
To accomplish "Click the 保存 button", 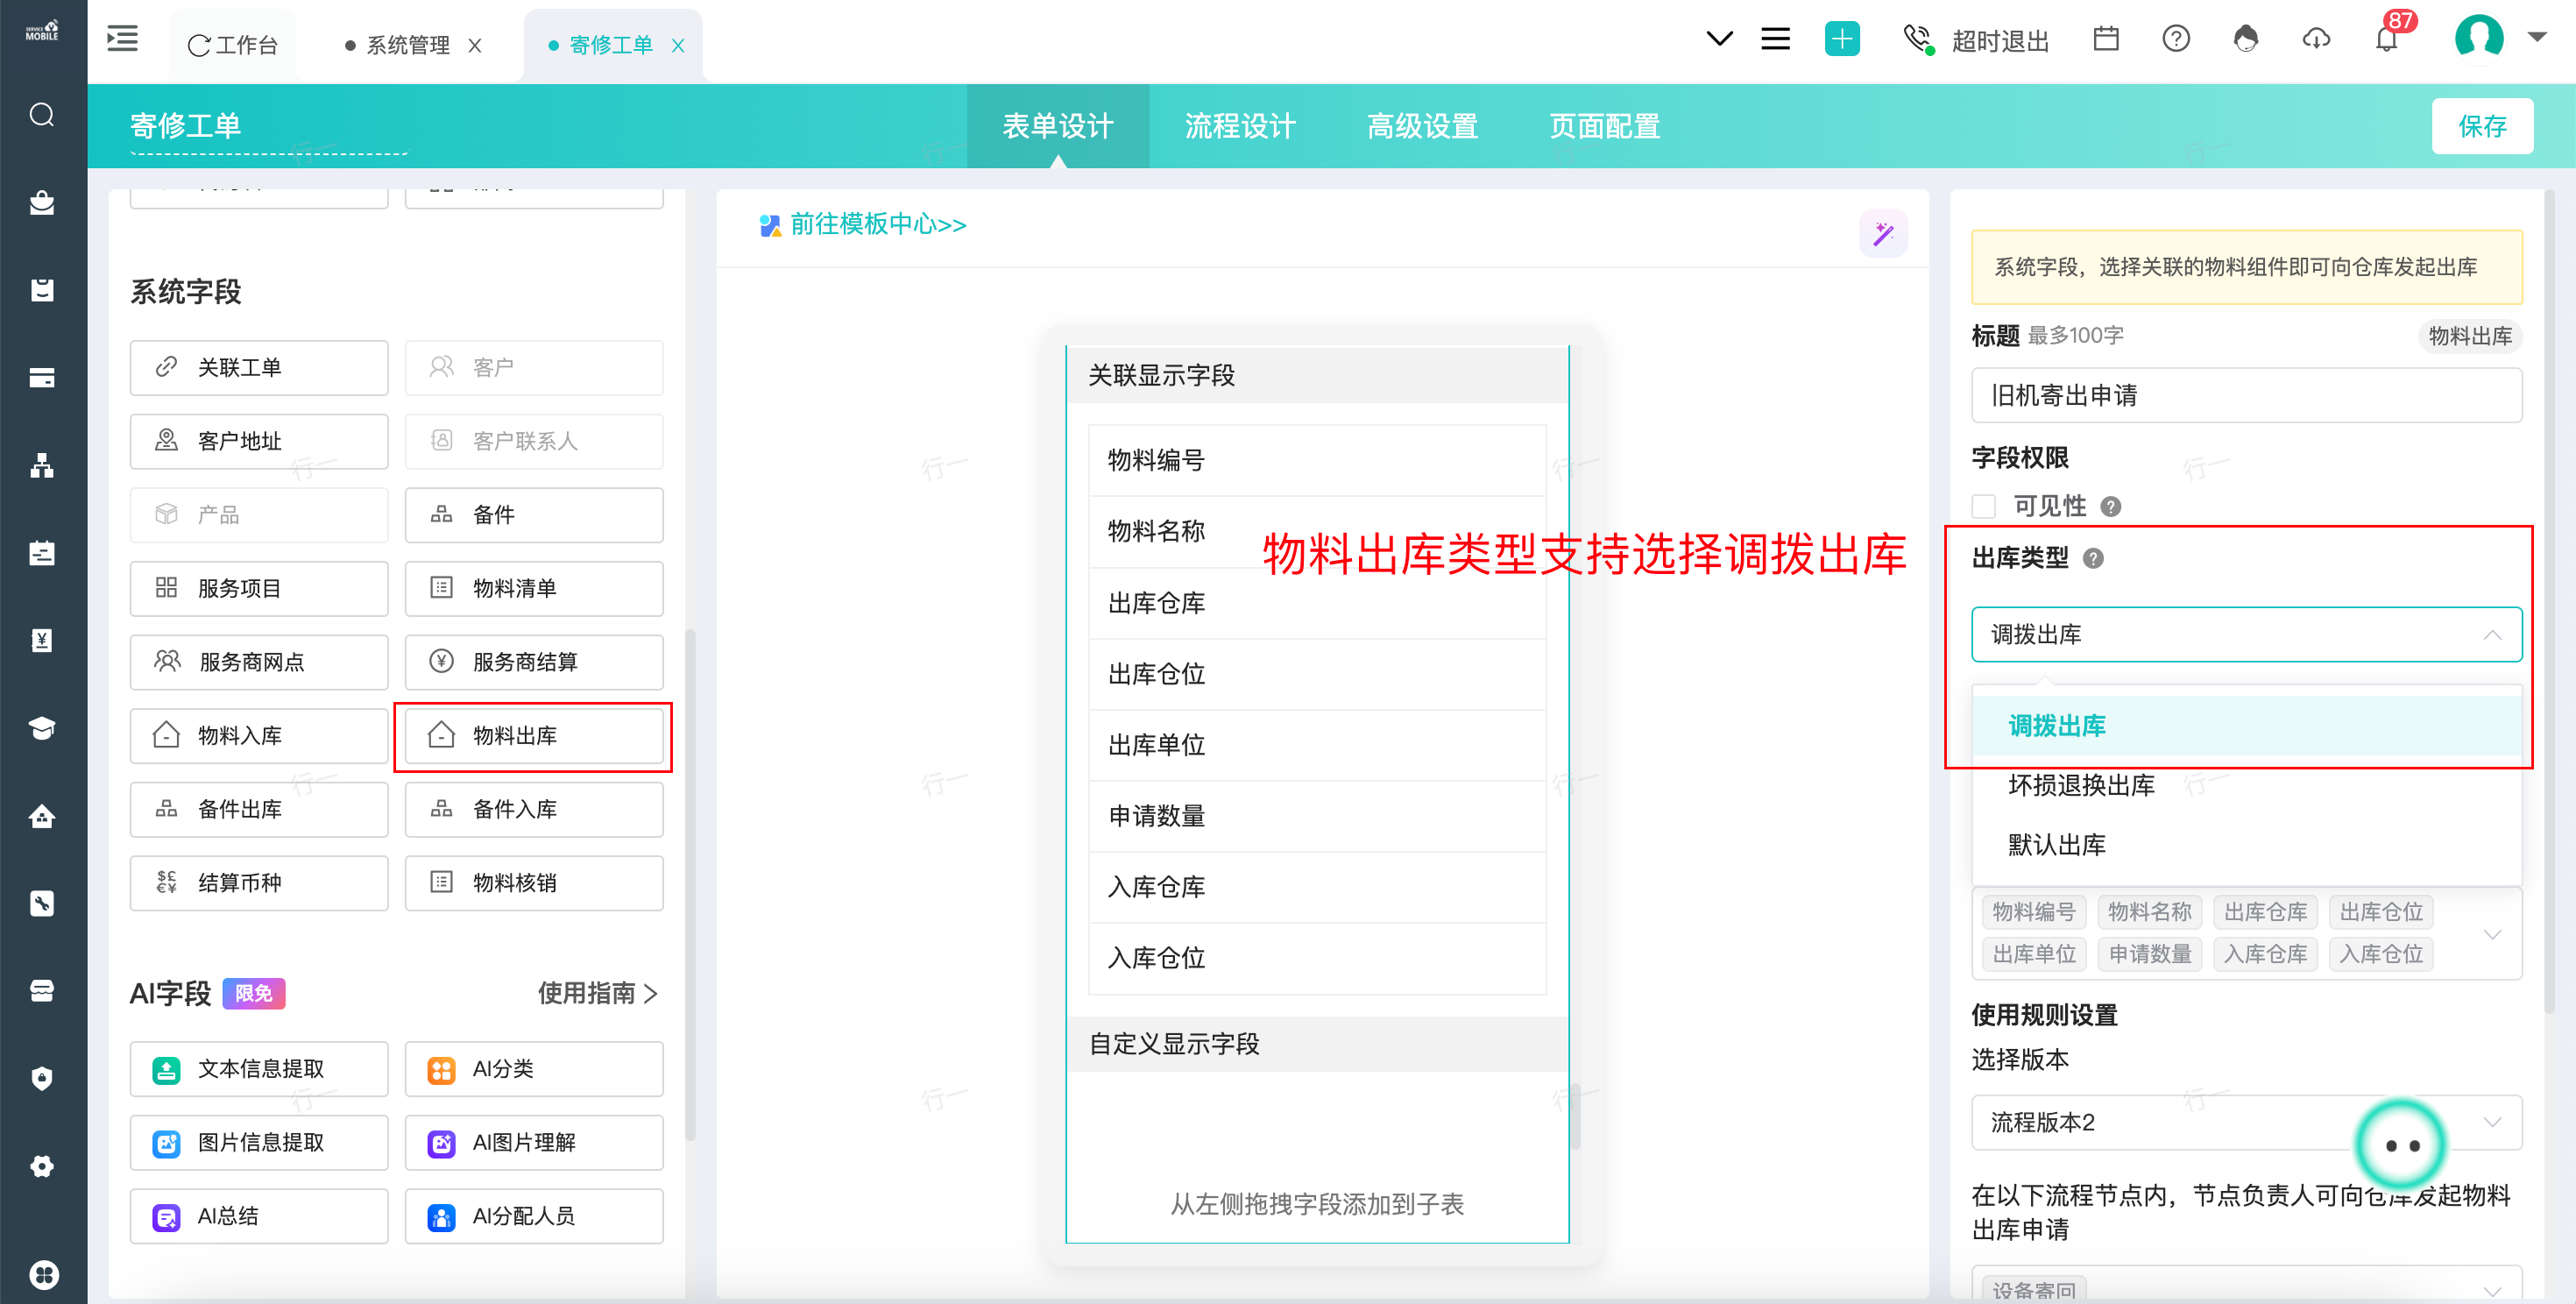I will (2482, 126).
